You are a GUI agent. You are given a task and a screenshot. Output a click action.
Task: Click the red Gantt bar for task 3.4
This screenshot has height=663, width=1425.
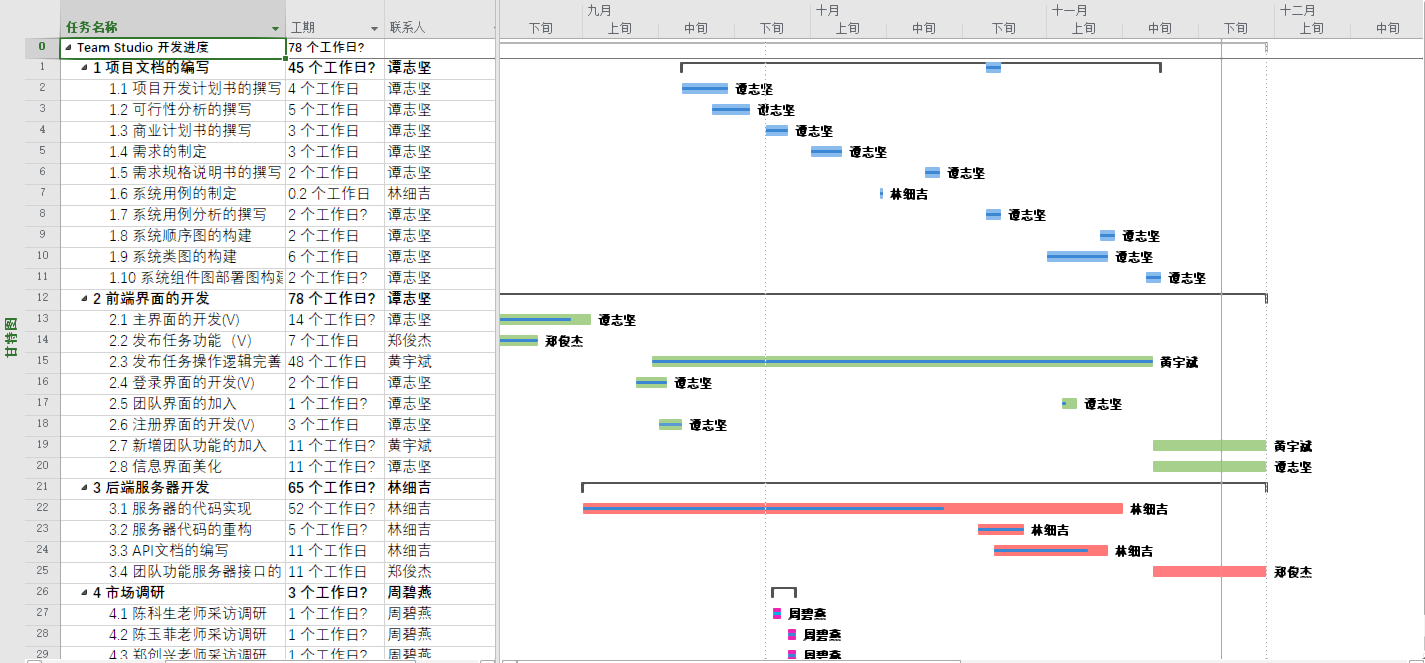(x=1209, y=572)
